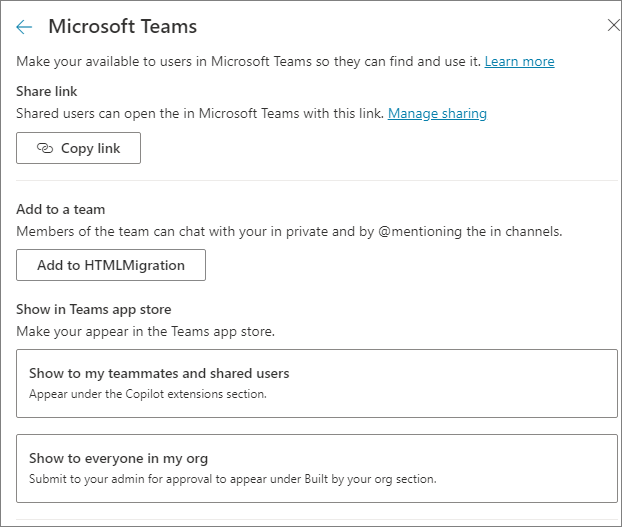Click the Microsoft Teams panel title
Image resolution: width=622 pixels, height=527 pixels.
pyautogui.click(x=123, y=27)
